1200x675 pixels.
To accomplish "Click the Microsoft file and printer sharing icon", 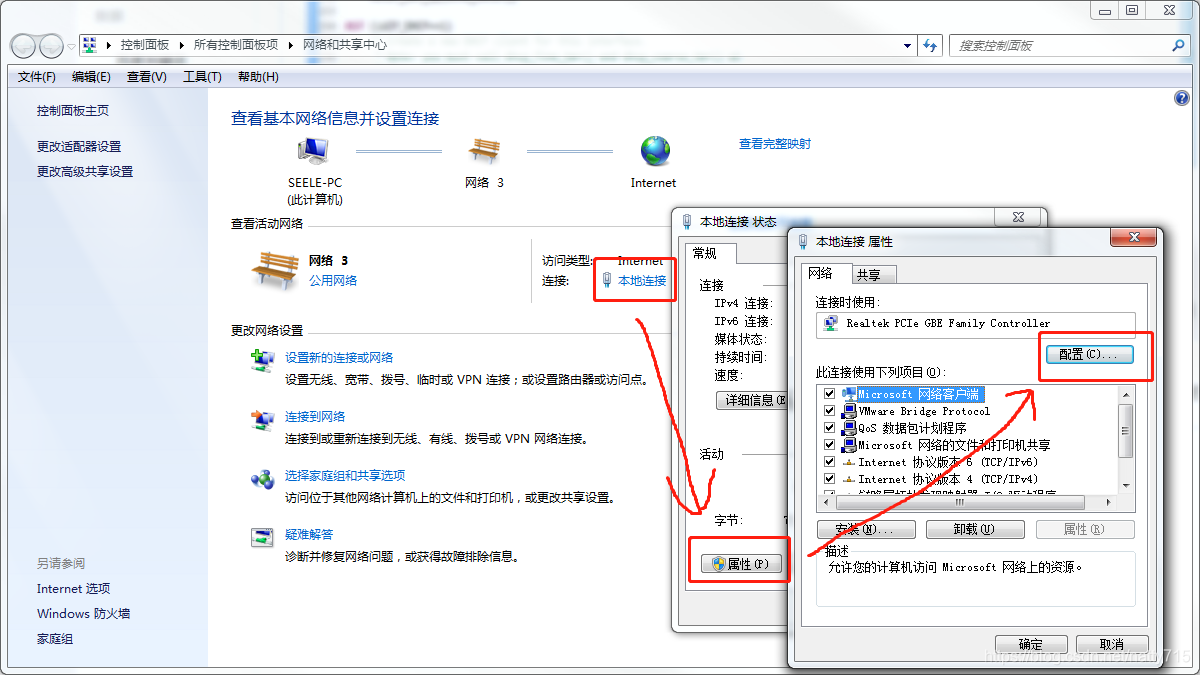I will click(849, 445).
